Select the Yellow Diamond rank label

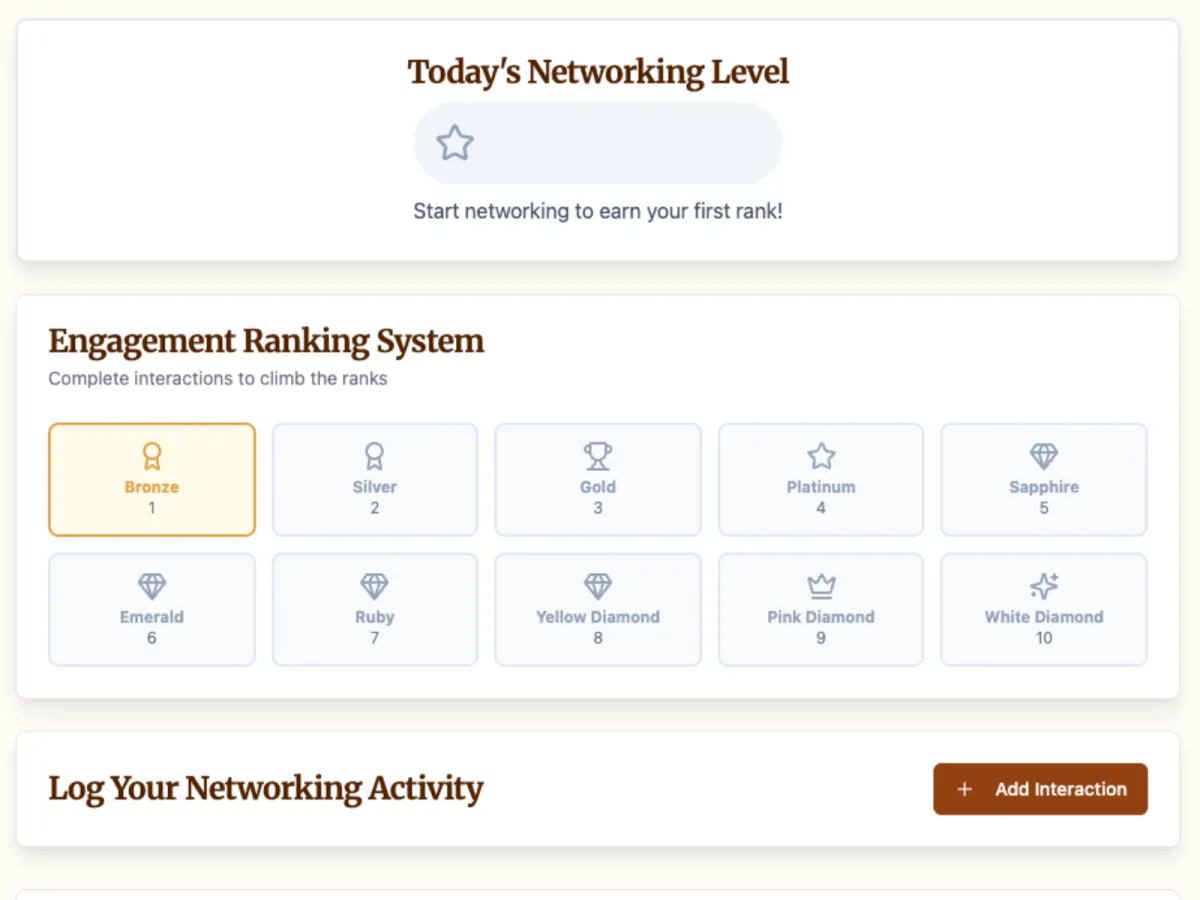pyautogui.click(x=598, y=617)
